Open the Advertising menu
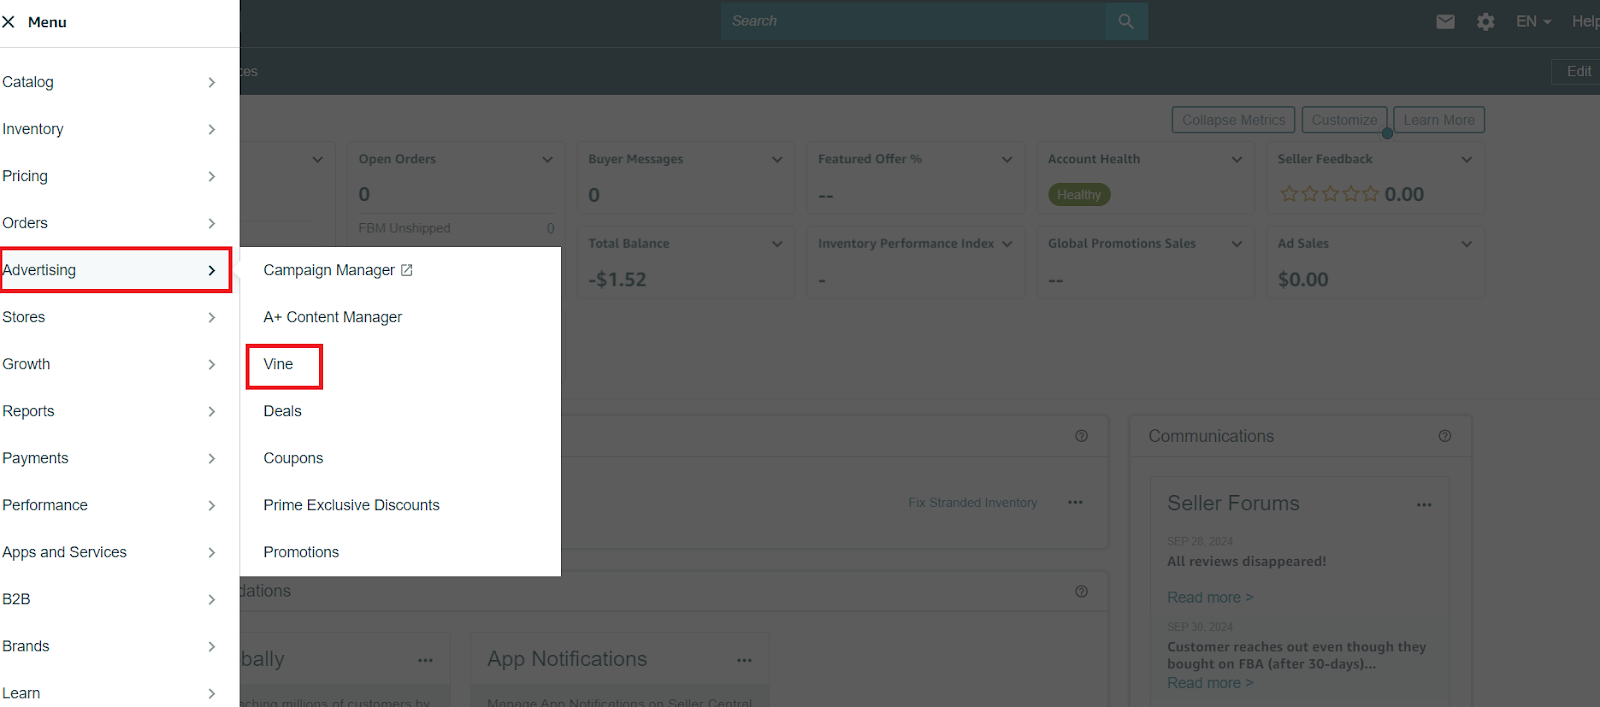This screenshot has height=707, width=1600. [x=116, y=270]
